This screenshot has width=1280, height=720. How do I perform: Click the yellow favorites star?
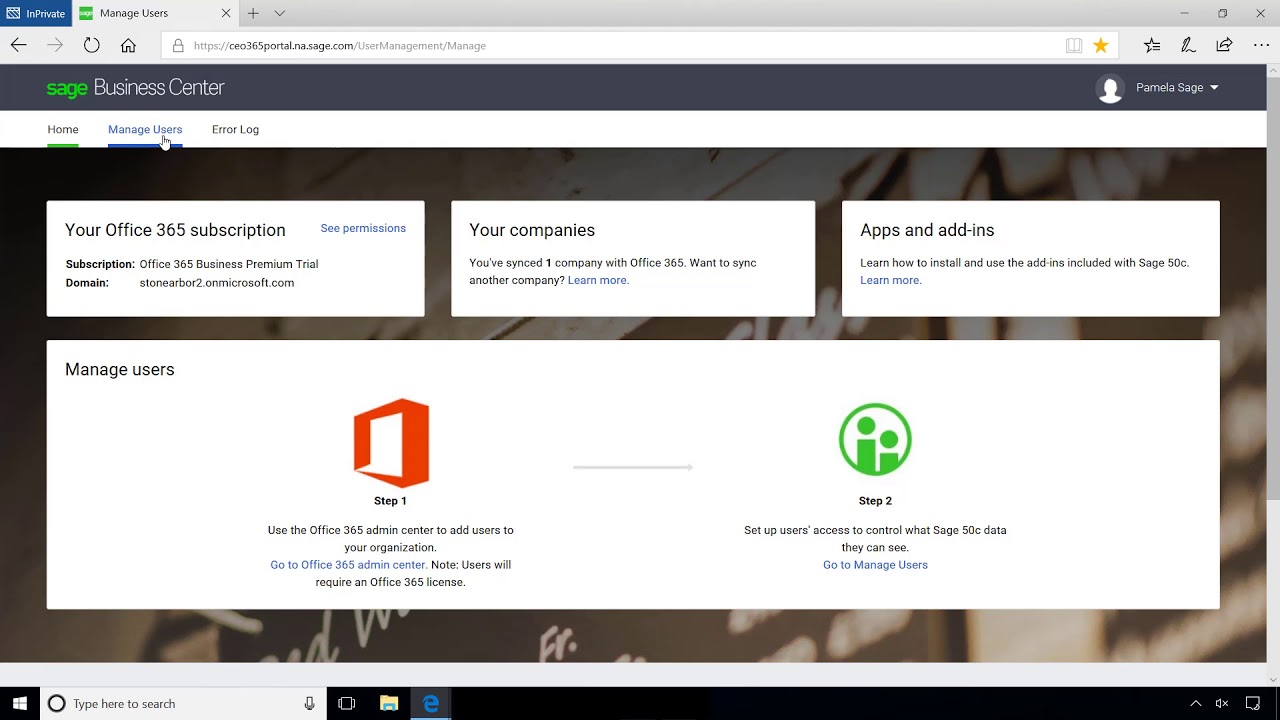(1101, 45)
